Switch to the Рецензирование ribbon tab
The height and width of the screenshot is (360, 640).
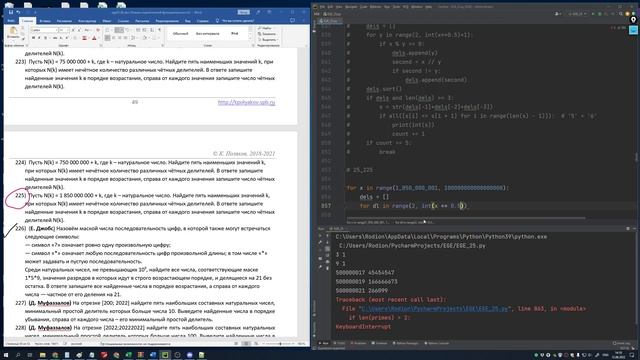tap(167, 21)
